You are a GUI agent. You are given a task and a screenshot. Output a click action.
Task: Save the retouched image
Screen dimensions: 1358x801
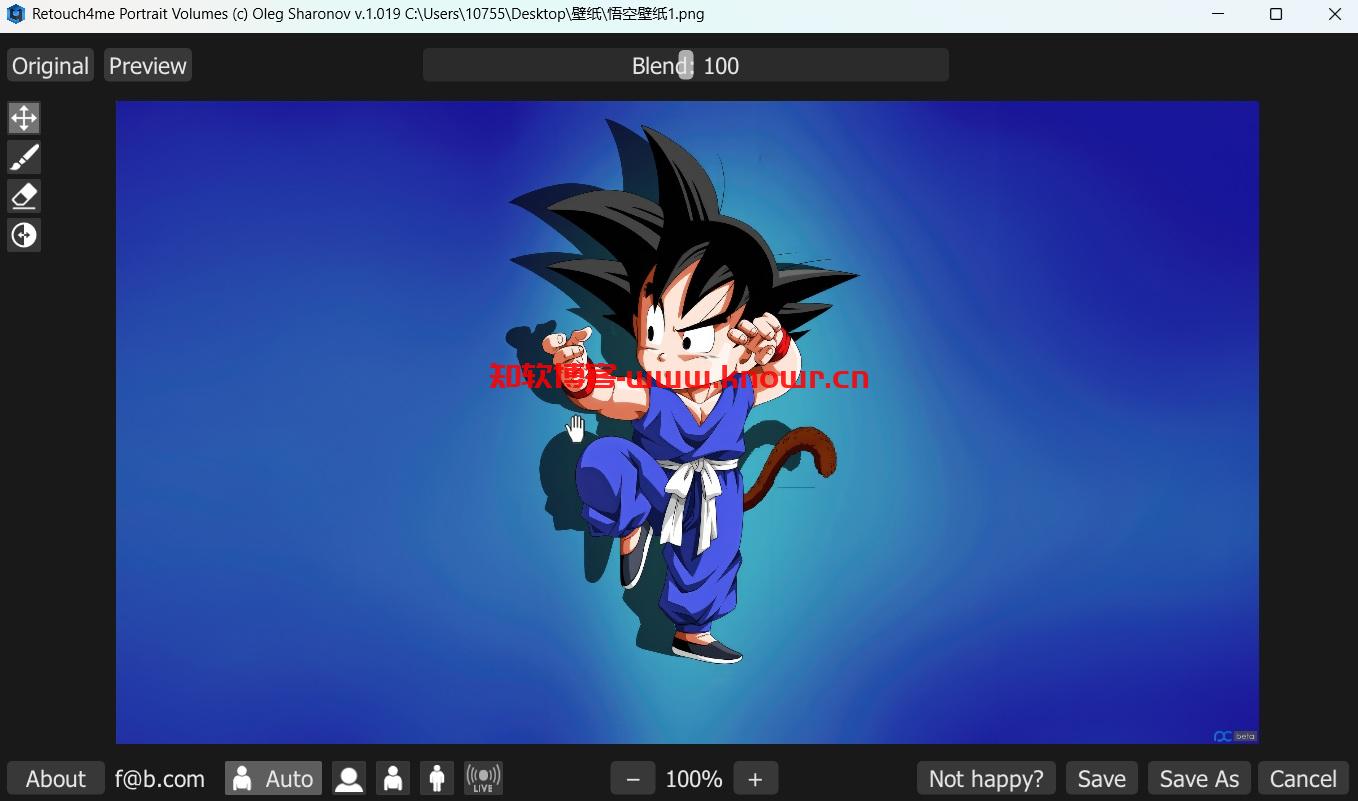[x=1102, y=778]
